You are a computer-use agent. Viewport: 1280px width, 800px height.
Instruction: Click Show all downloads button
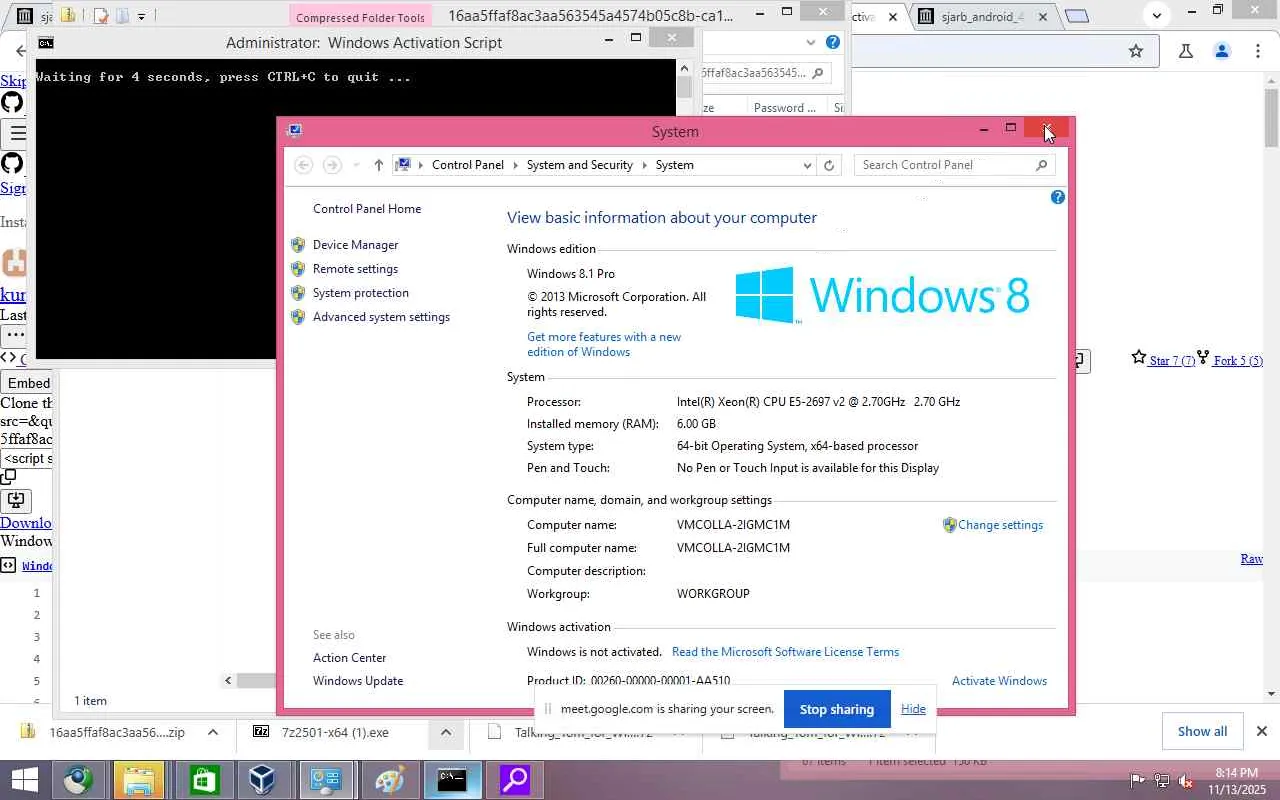(x=1202, y=731)
